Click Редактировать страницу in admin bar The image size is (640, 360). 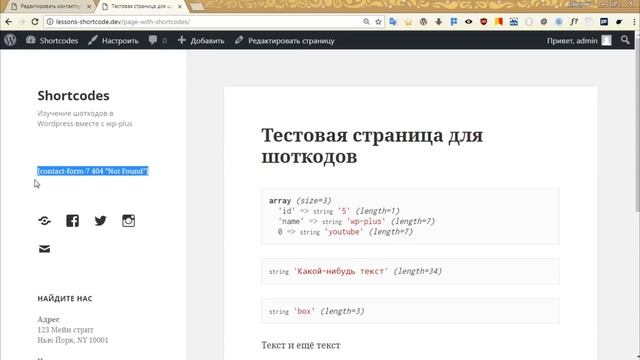coord(285,40)
